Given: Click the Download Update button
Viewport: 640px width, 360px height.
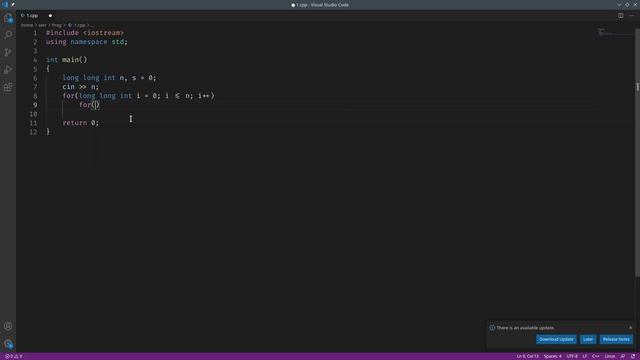Looking at the screenshot, I should point(556,339).
